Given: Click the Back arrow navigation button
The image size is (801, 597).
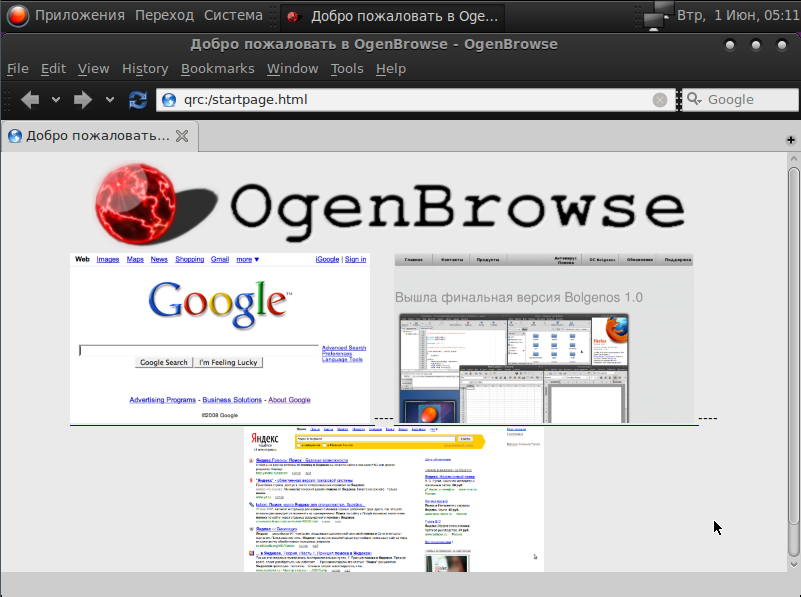Looking at the screenshot, I should click(30, 100).
